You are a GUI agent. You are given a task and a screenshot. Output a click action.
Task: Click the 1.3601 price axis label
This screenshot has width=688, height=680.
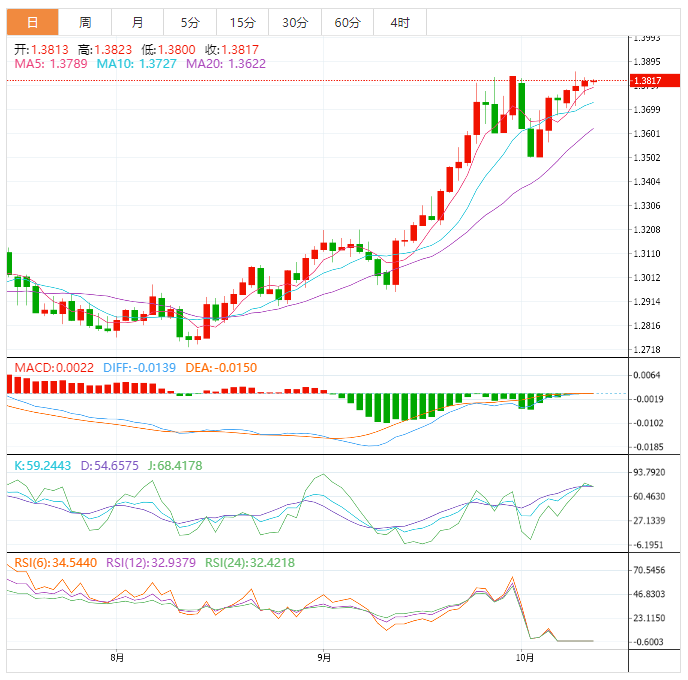coord(647,133)
